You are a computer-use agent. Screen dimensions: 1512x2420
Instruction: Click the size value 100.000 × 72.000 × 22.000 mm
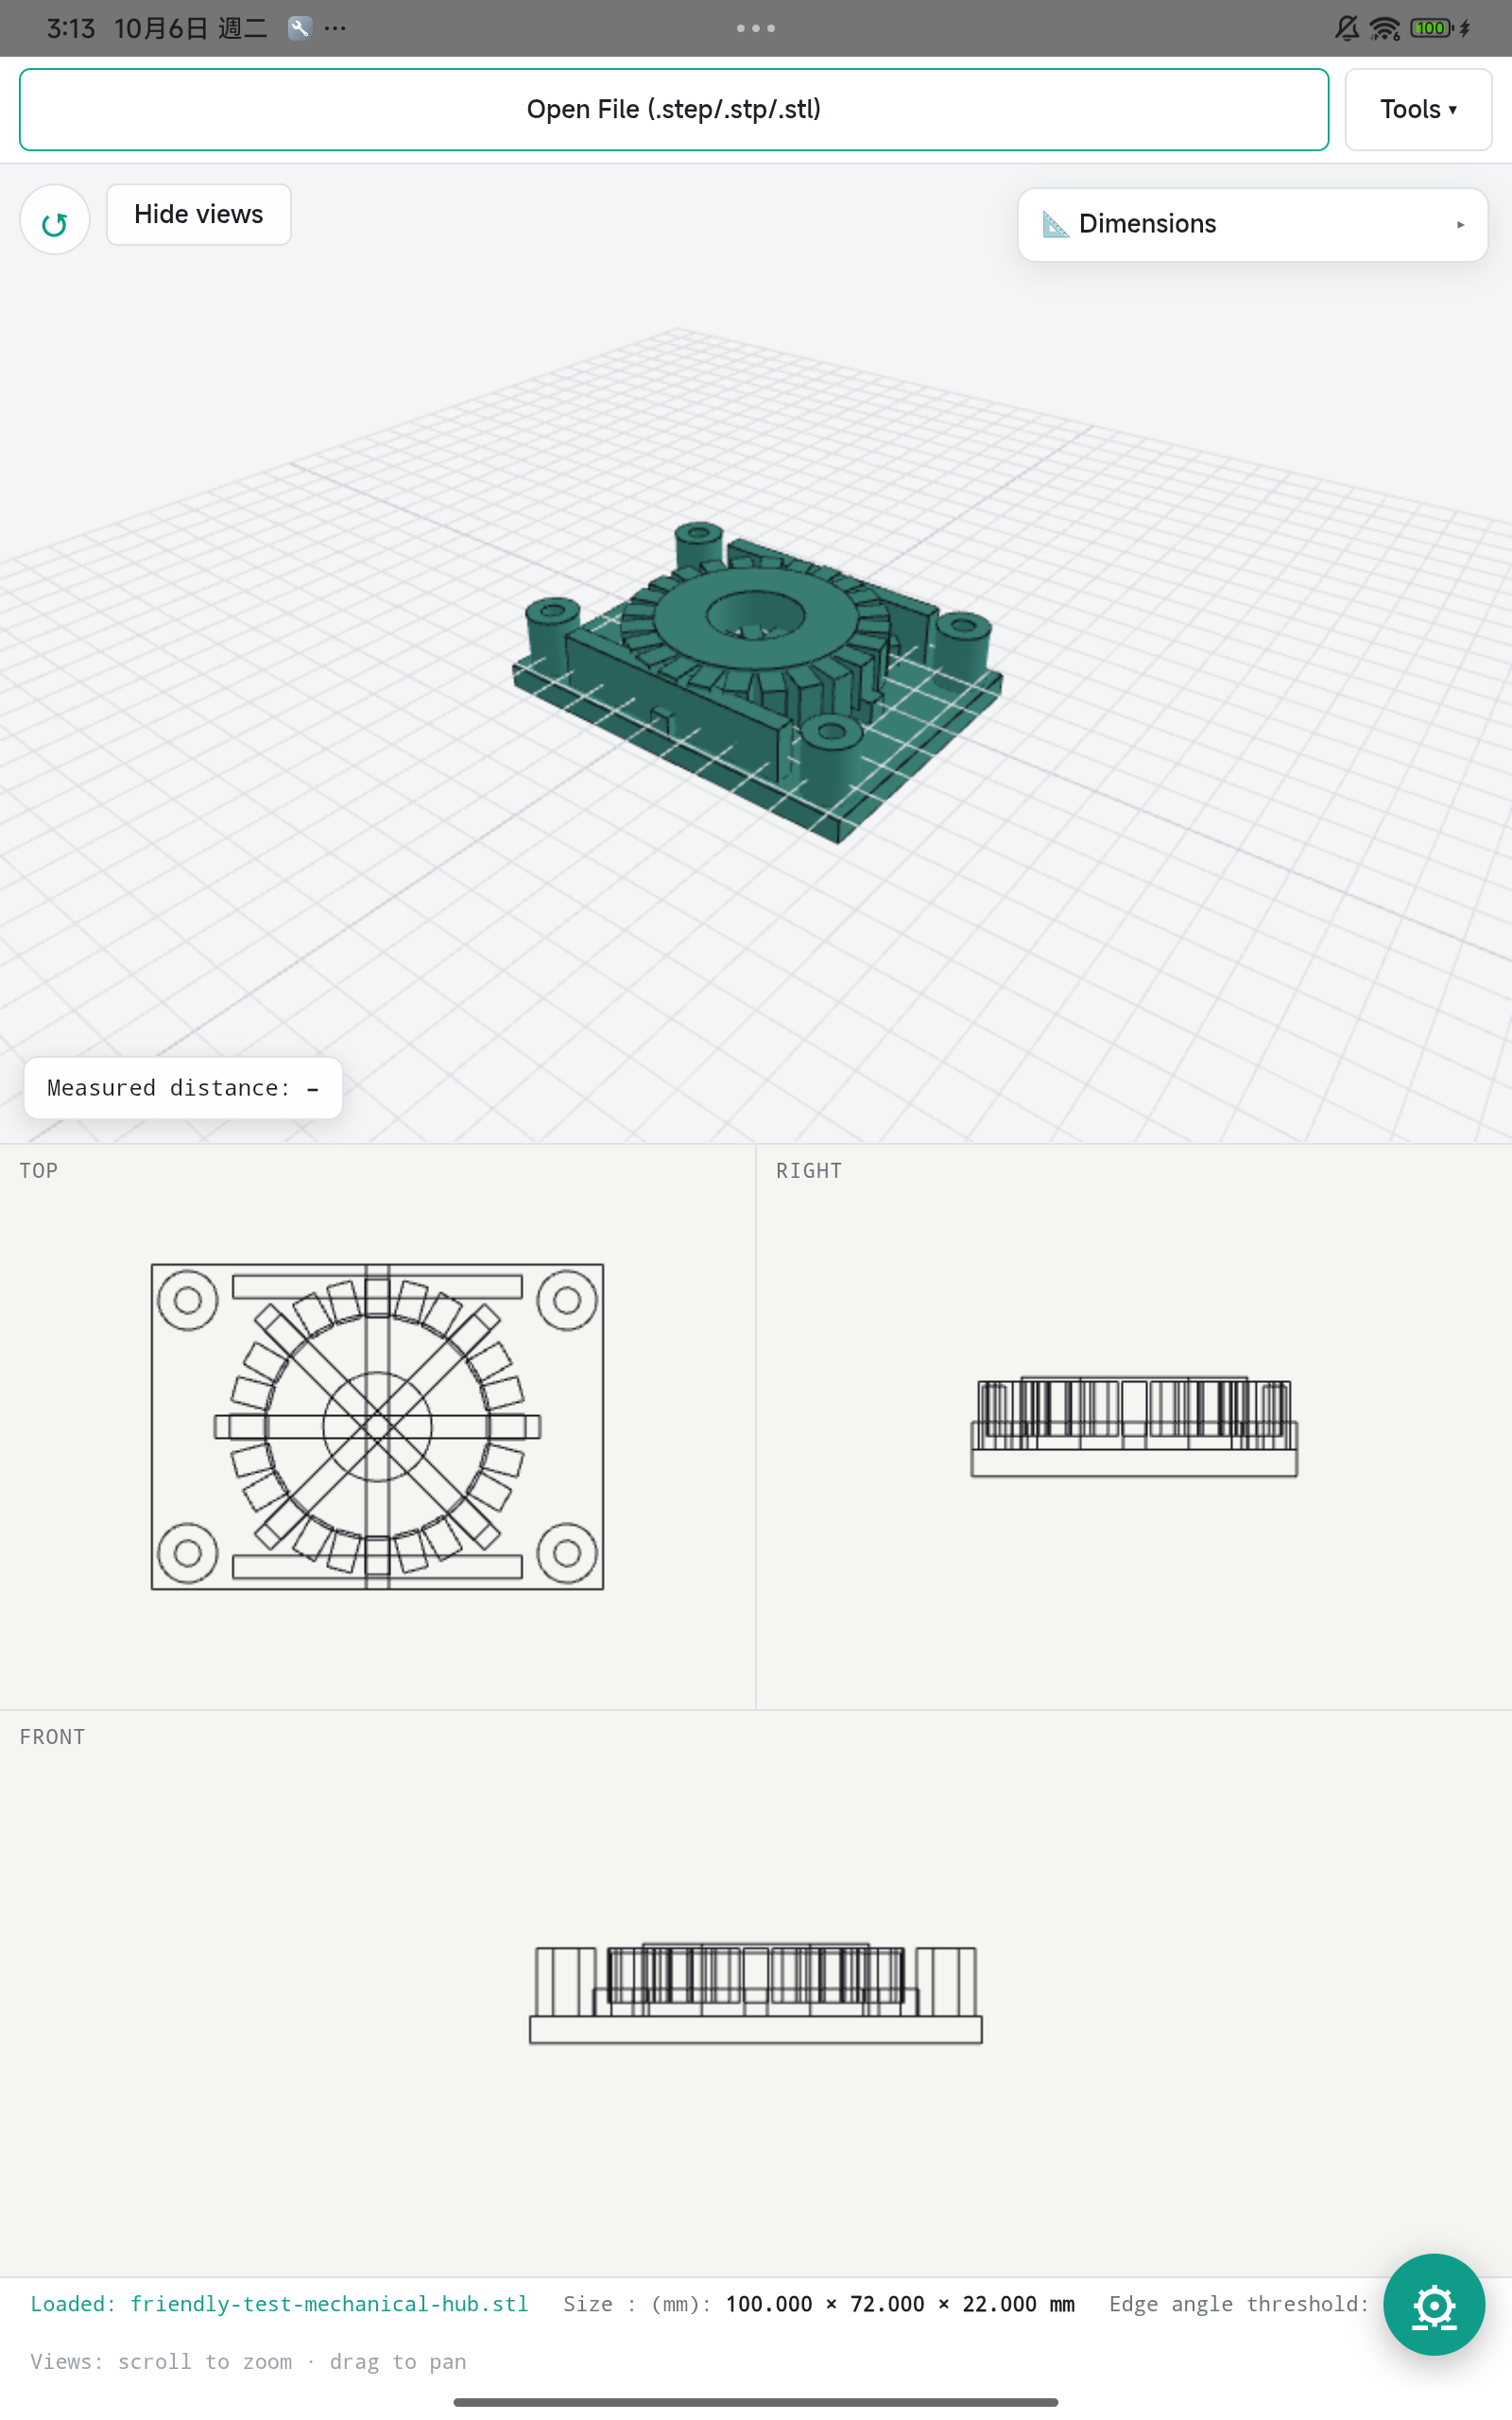tap(900, 2304)
